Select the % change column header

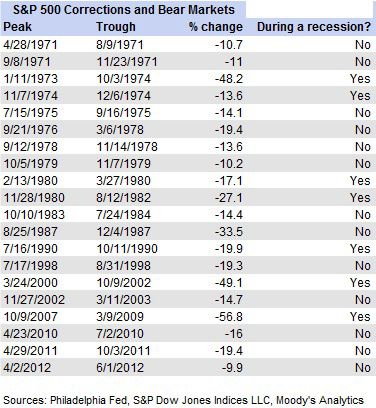[x=216, y=27]
